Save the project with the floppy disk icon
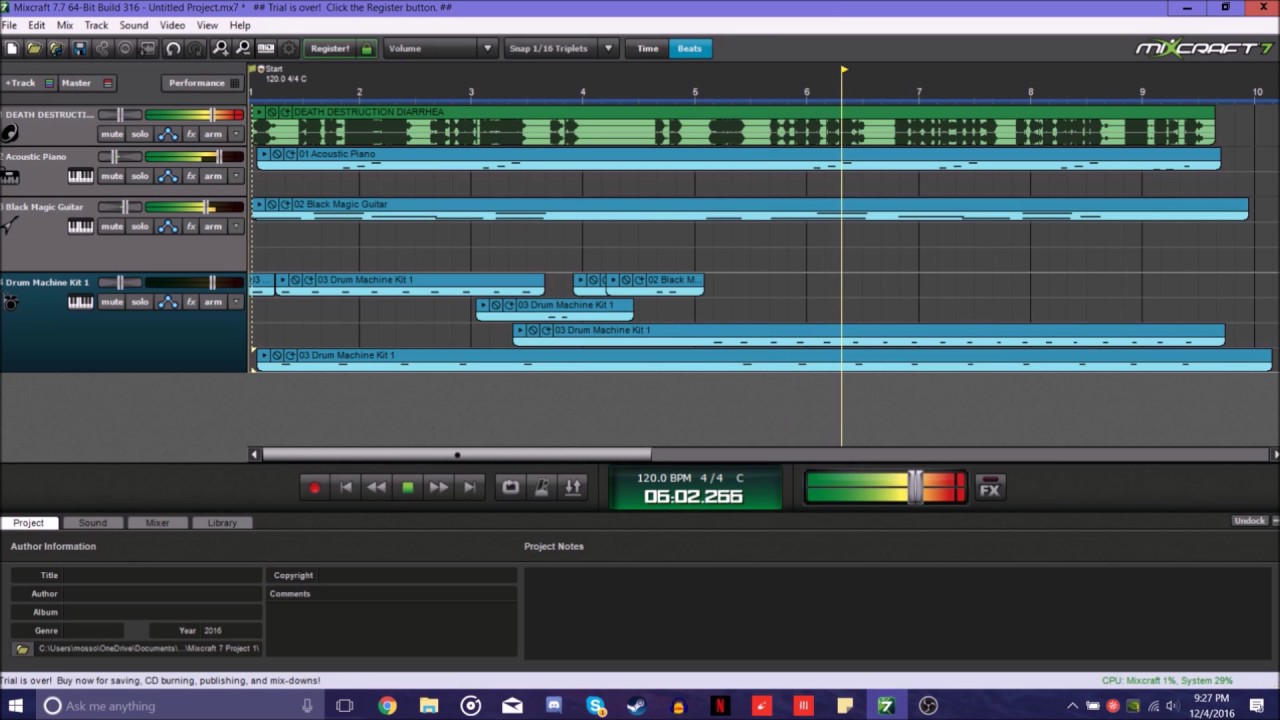Viewport: 1280px width, 720px height. point(79,48)
